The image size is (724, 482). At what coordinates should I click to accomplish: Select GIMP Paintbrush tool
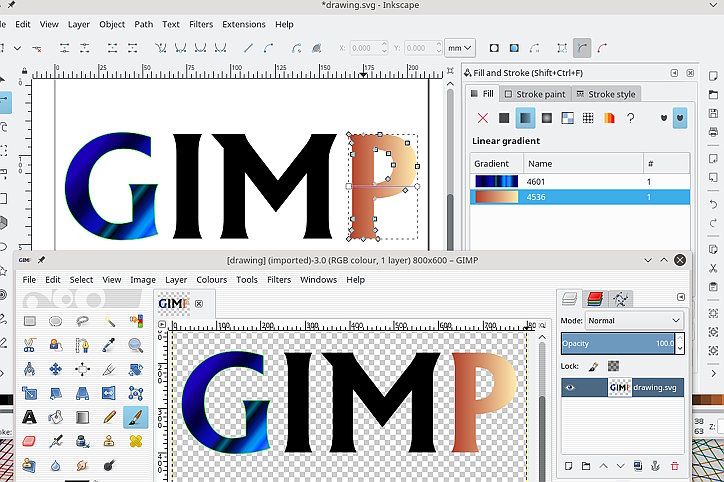click(136, 417)
